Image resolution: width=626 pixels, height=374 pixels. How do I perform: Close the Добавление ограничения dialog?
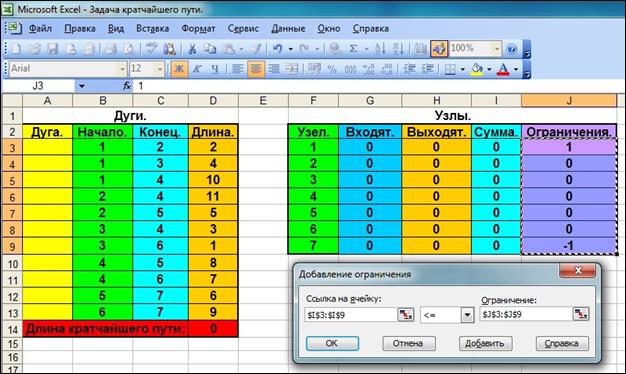(578, 271)
